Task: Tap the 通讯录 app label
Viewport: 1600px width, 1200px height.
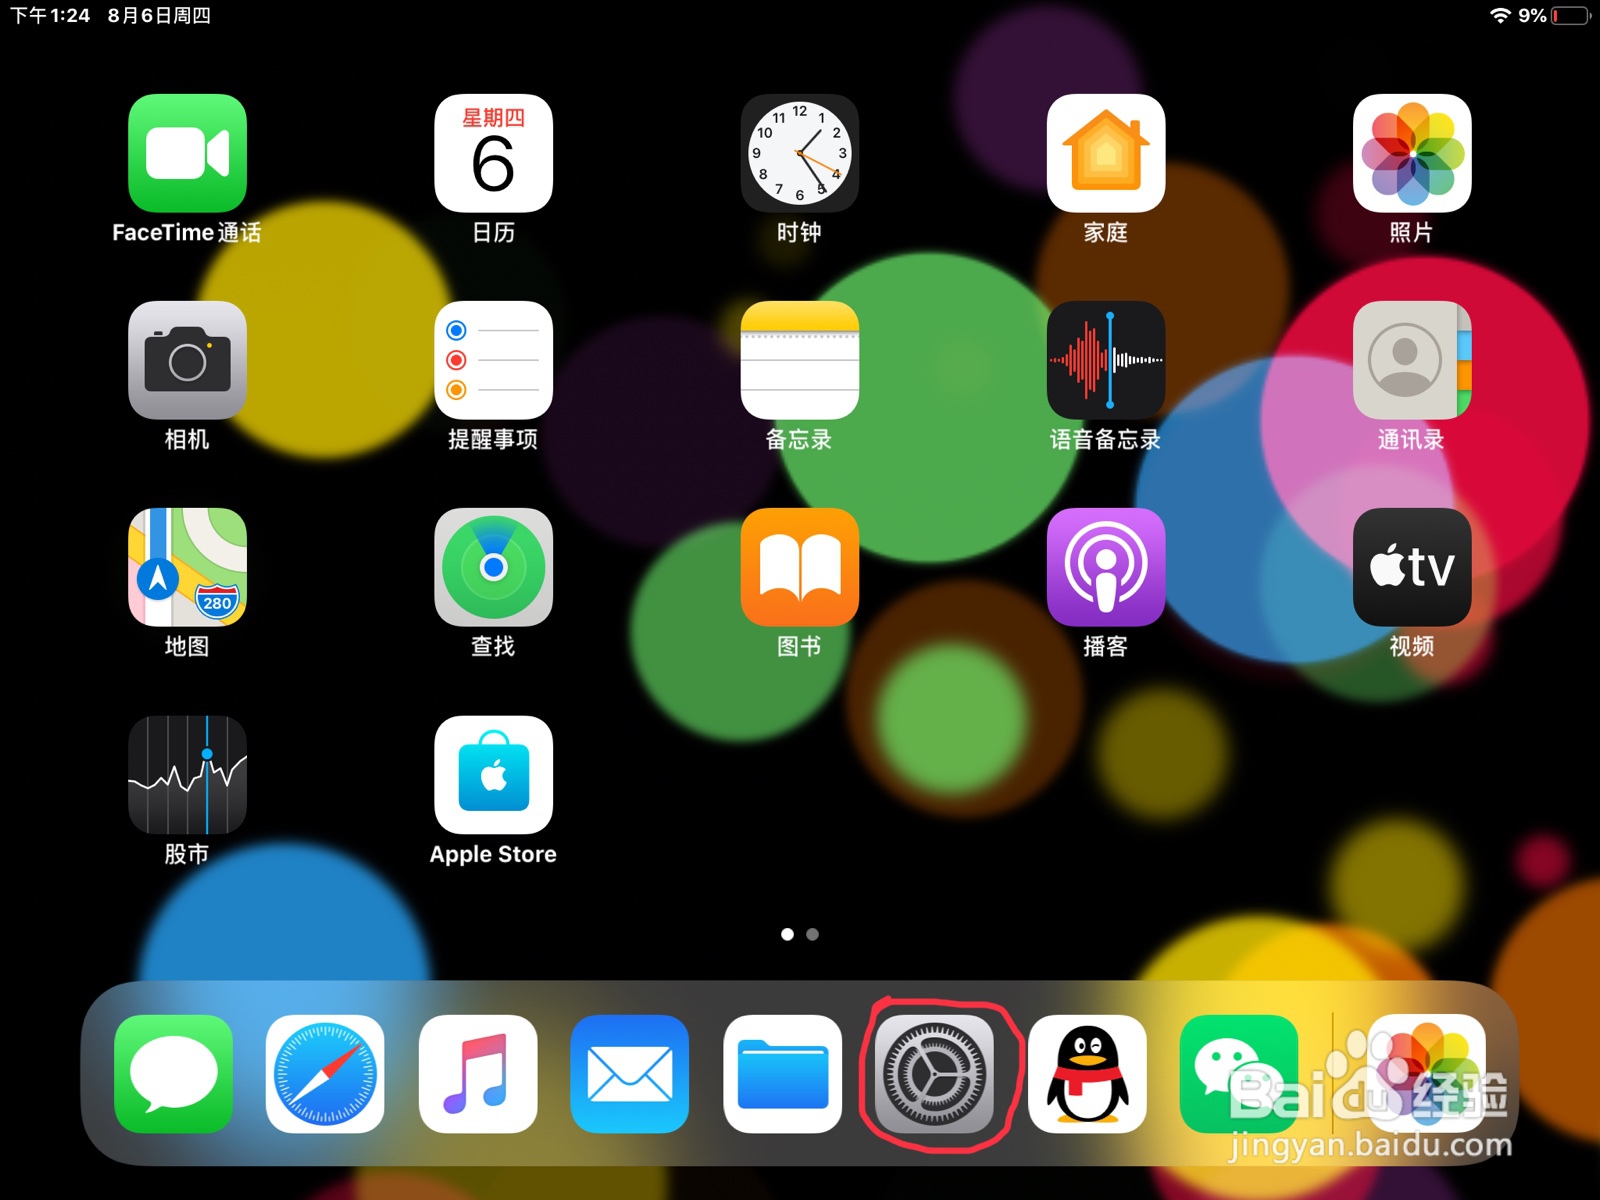Action: click(x=1411, y=439)
